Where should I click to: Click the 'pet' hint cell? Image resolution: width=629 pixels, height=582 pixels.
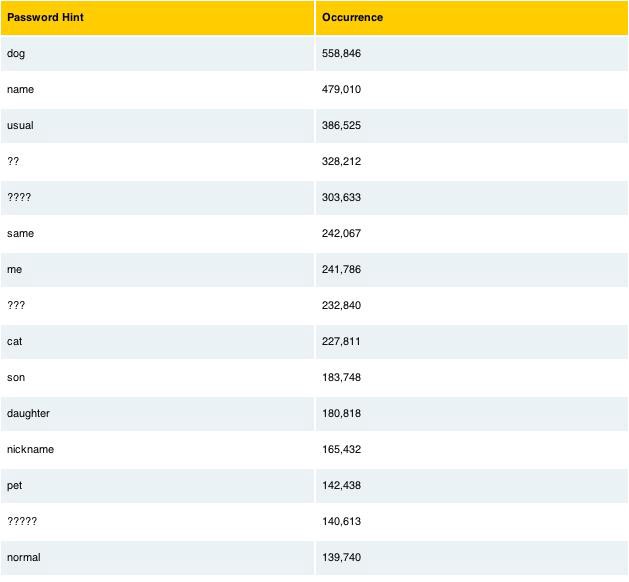157,486
